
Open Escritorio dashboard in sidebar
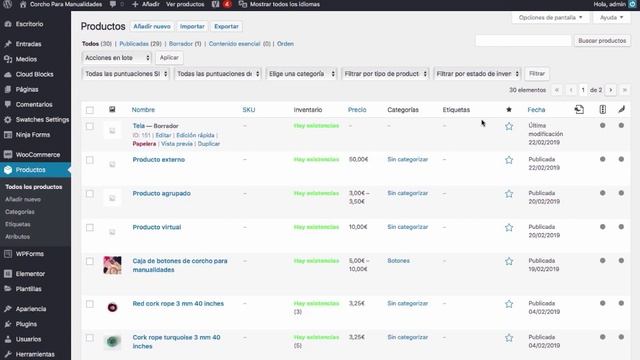click(29, 24)
